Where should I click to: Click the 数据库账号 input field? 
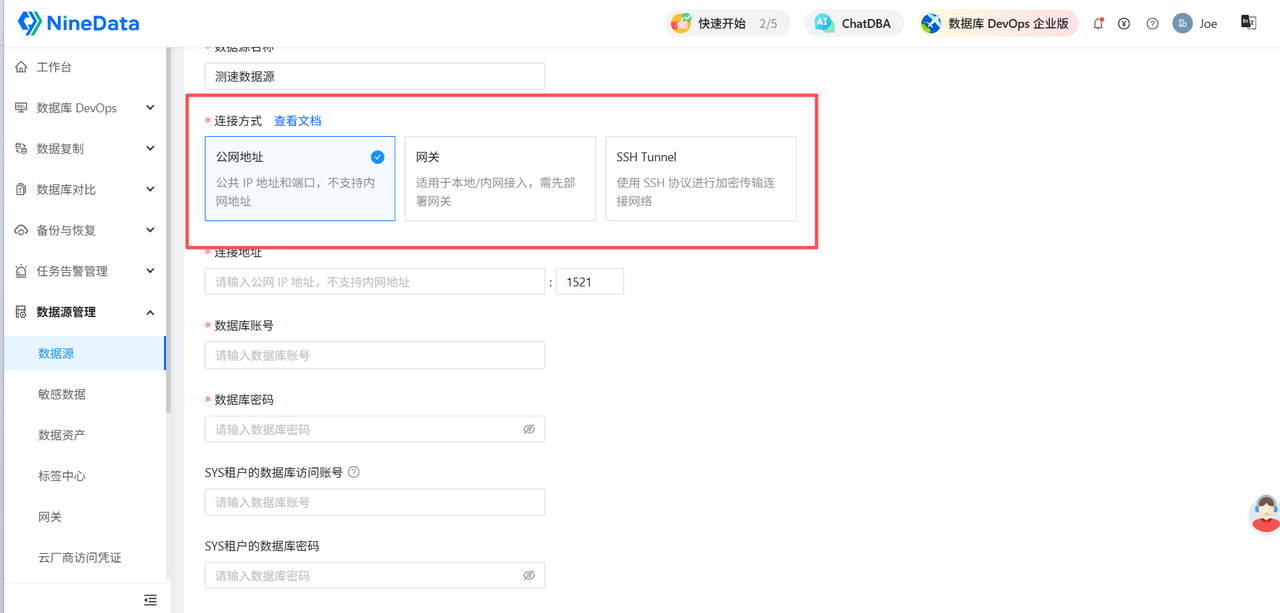click(375, 355)
